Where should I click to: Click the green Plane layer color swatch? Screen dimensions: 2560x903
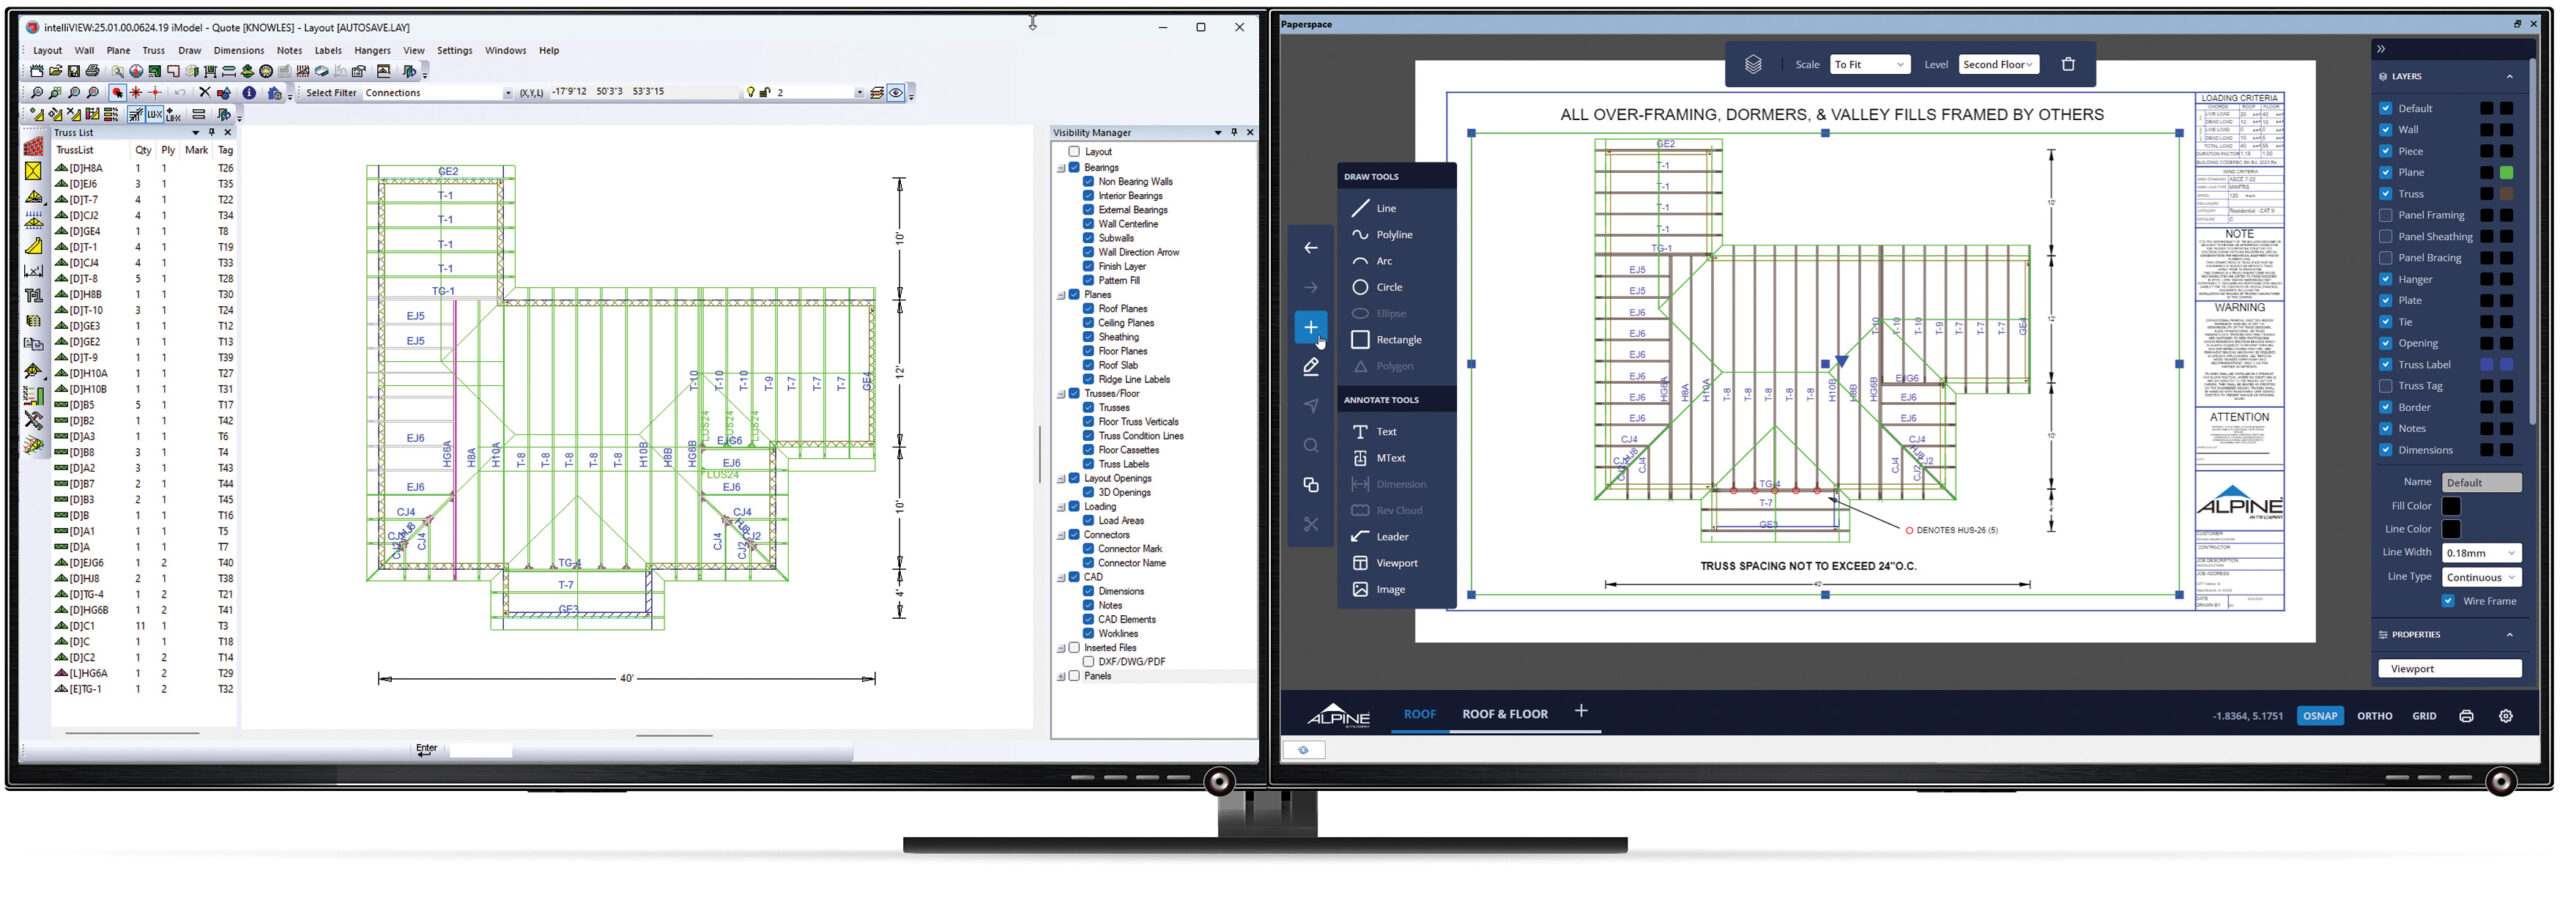click(2507, 172)
